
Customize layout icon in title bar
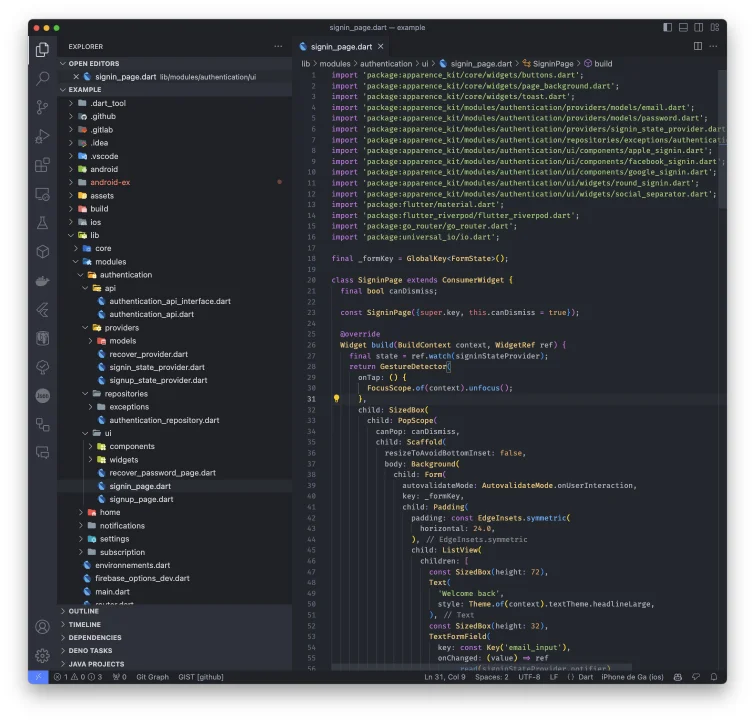pos(715,27)
